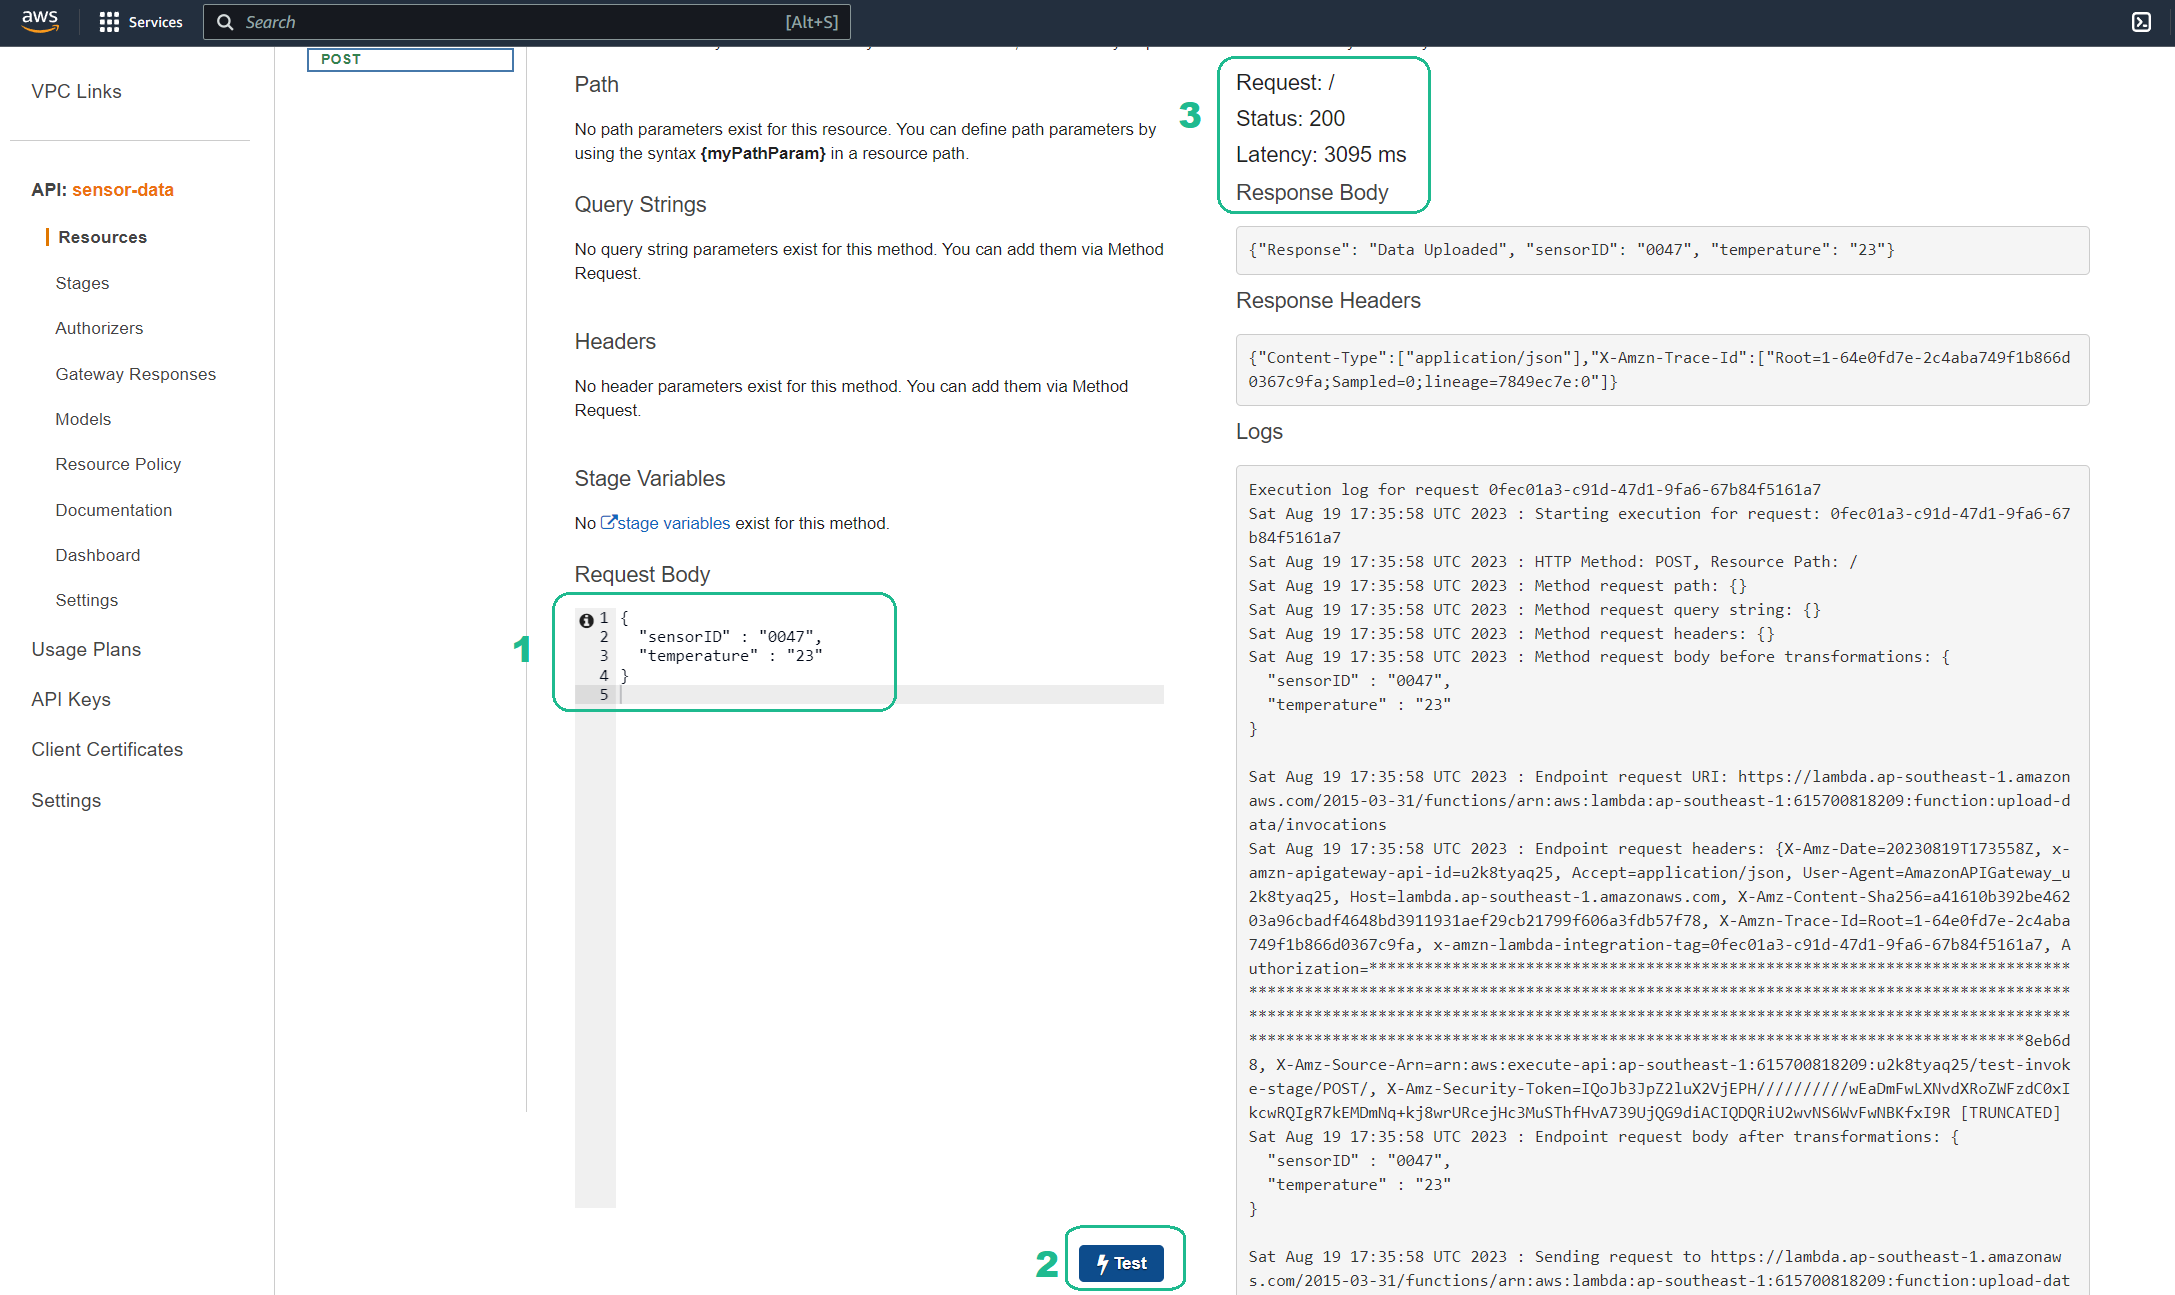Image resolution: width=2175 pixels, height=1295 pixels.
Task: Click the external link icon before stage variables
Action: (608, 522)
